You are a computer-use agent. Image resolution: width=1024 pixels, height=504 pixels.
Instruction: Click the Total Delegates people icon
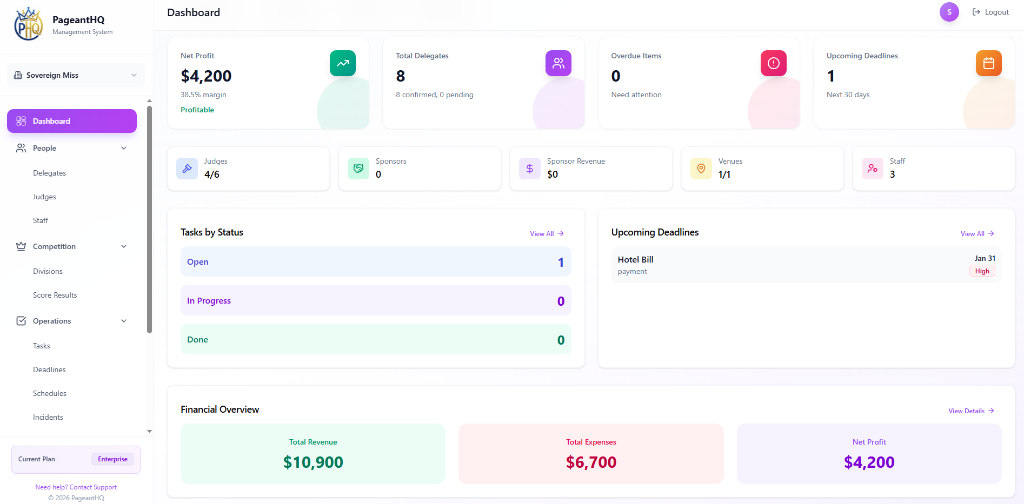pos(558,63)
